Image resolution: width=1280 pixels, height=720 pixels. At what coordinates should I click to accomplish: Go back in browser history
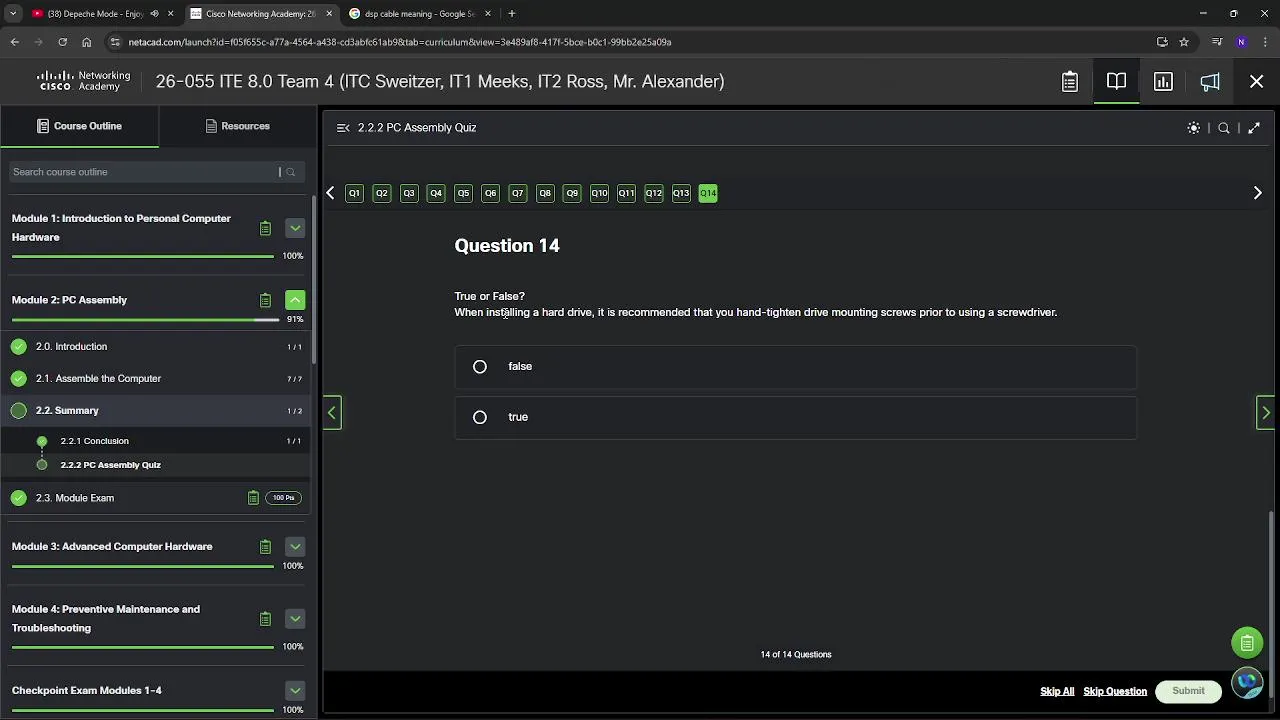14,42
